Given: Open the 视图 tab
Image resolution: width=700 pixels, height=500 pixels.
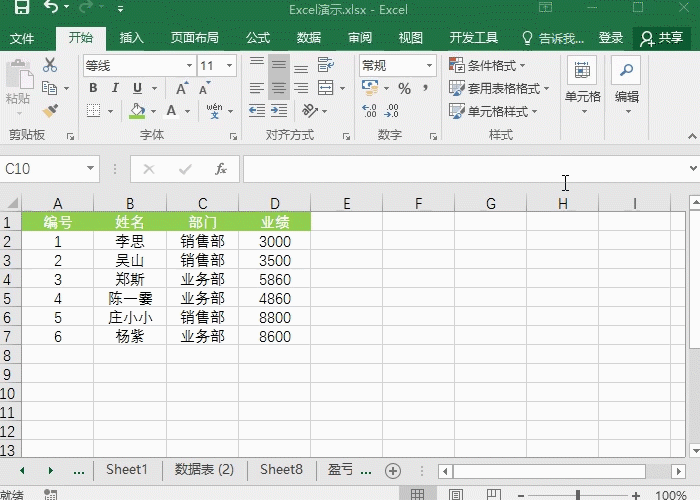Looking at the screenshot, I should (411, 38).
